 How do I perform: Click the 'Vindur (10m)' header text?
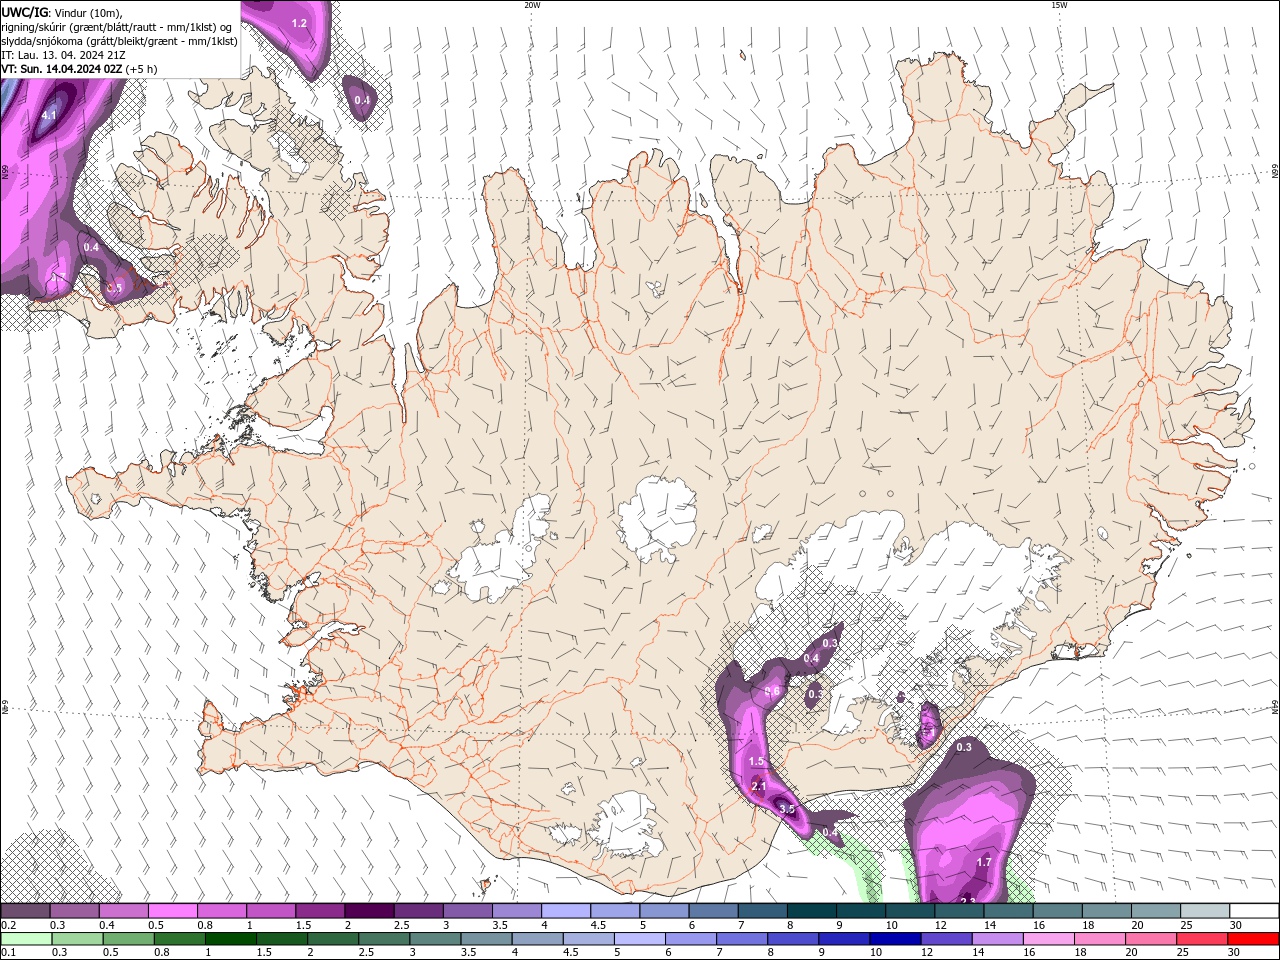[85, 11]
